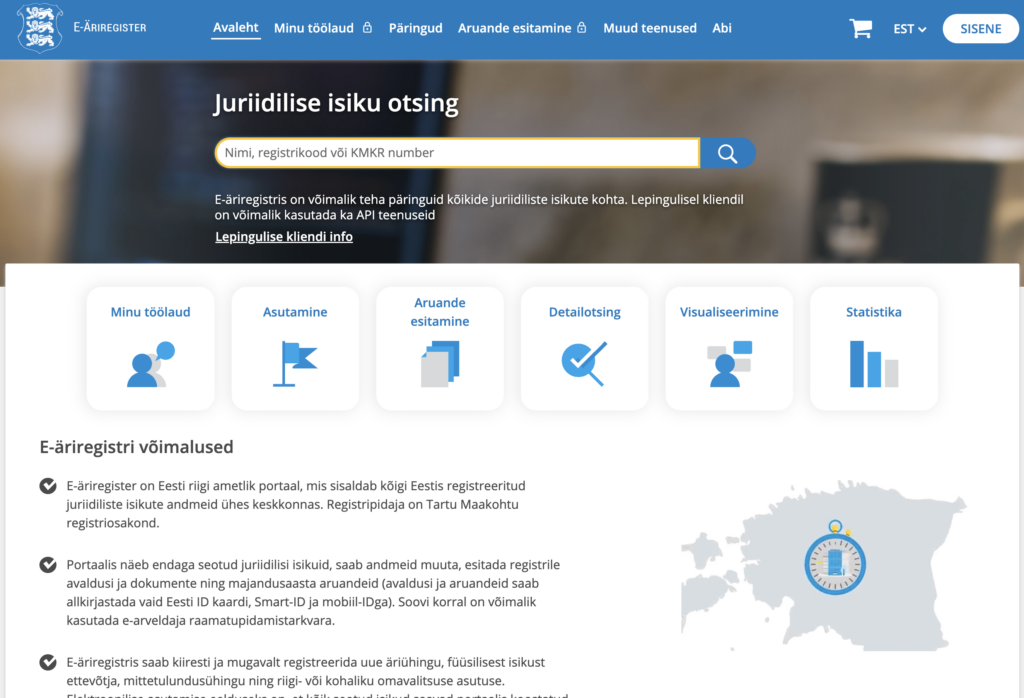Click the stopwatch icon on Estonia map
Image resolution: width=1024 pixels, height=698 pixels.
pos(835,558)
